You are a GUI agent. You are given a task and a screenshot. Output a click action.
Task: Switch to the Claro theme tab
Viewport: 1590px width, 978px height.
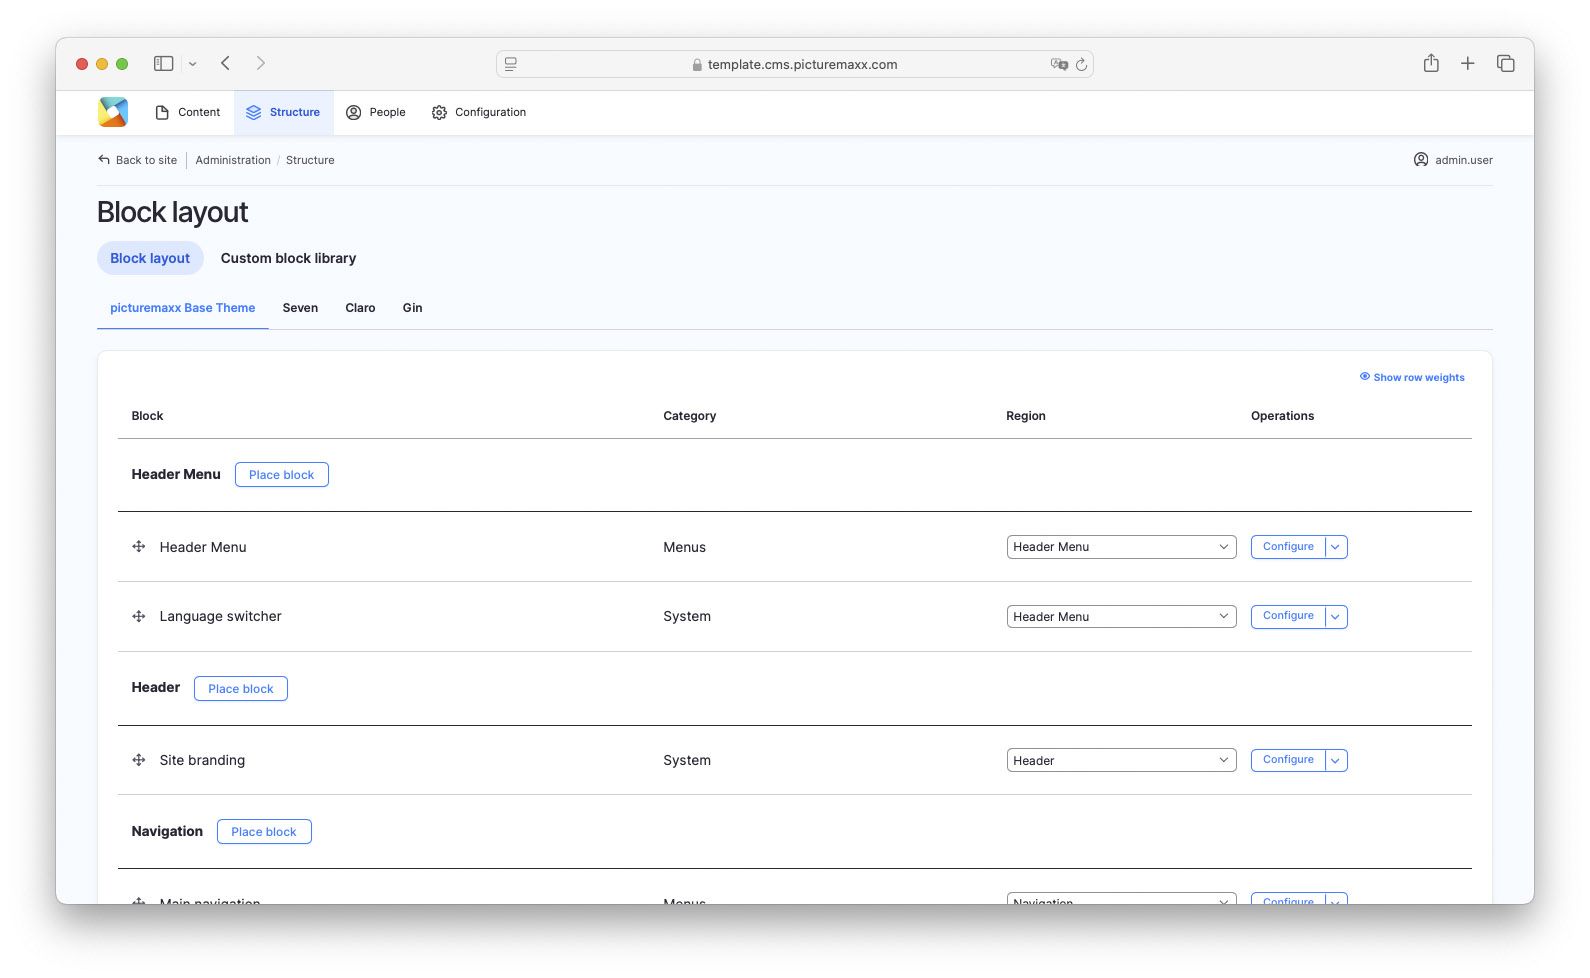(x=360, y=308)
